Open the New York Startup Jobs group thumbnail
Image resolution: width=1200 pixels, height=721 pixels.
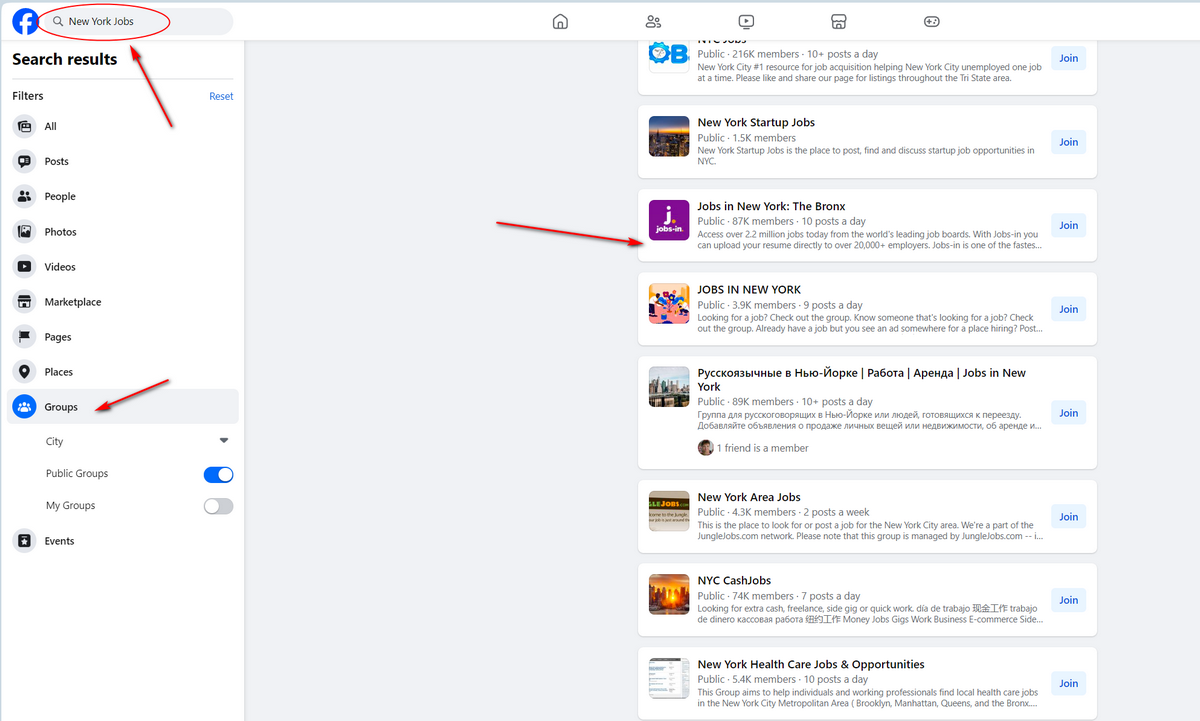[669, 136]
